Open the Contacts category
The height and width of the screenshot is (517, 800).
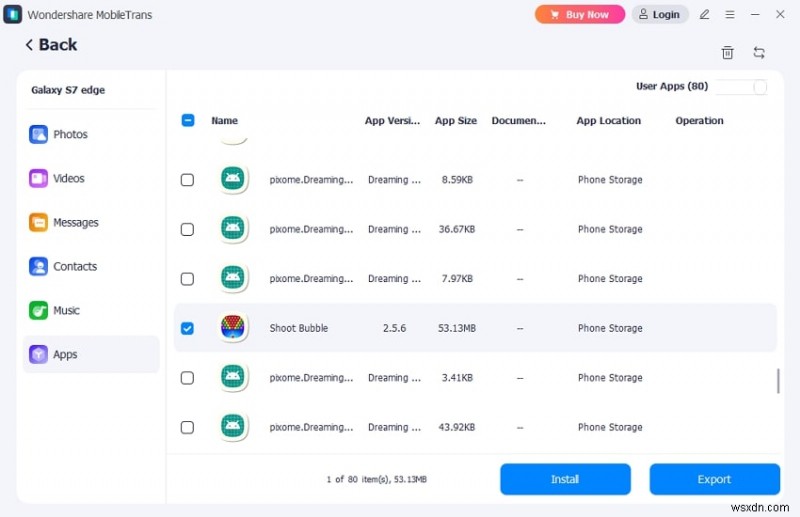(x=91, y=266)
